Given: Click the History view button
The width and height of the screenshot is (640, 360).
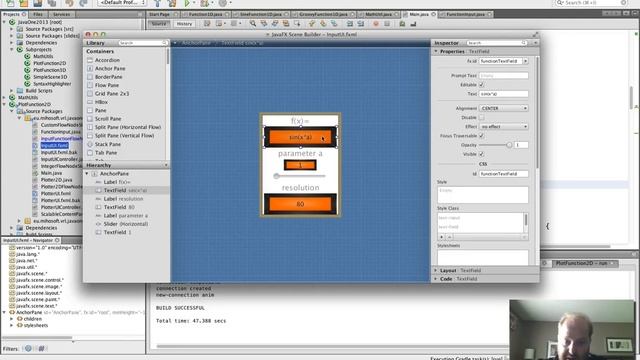Looking at the screenshot, I should click(184, 24).
